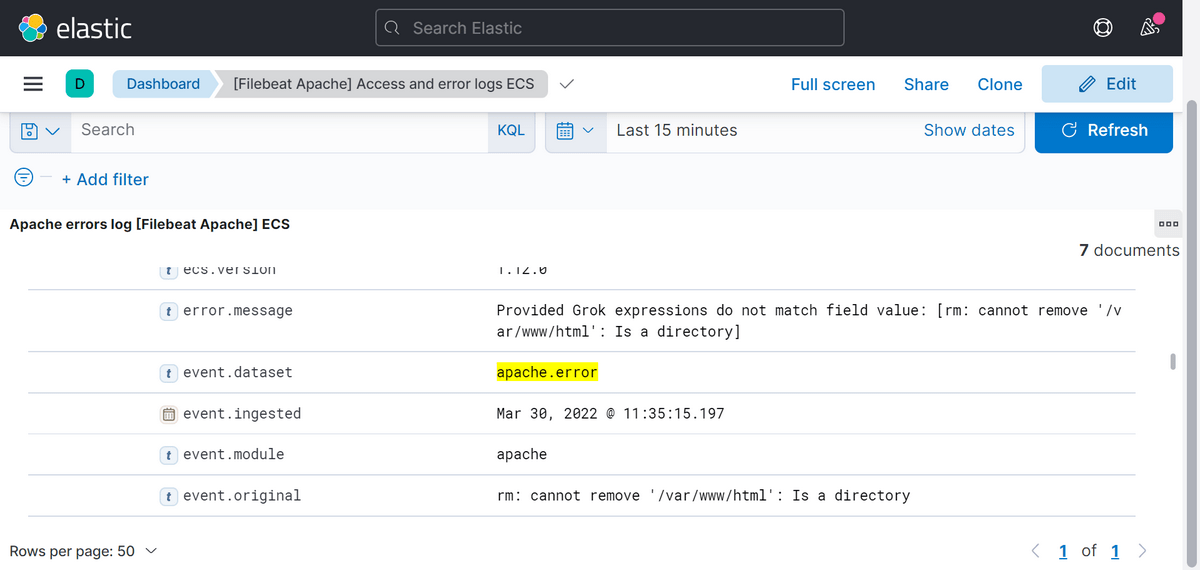Click the highlighted apache.error value
The image size is (1200, 570).
pos(547,372)
